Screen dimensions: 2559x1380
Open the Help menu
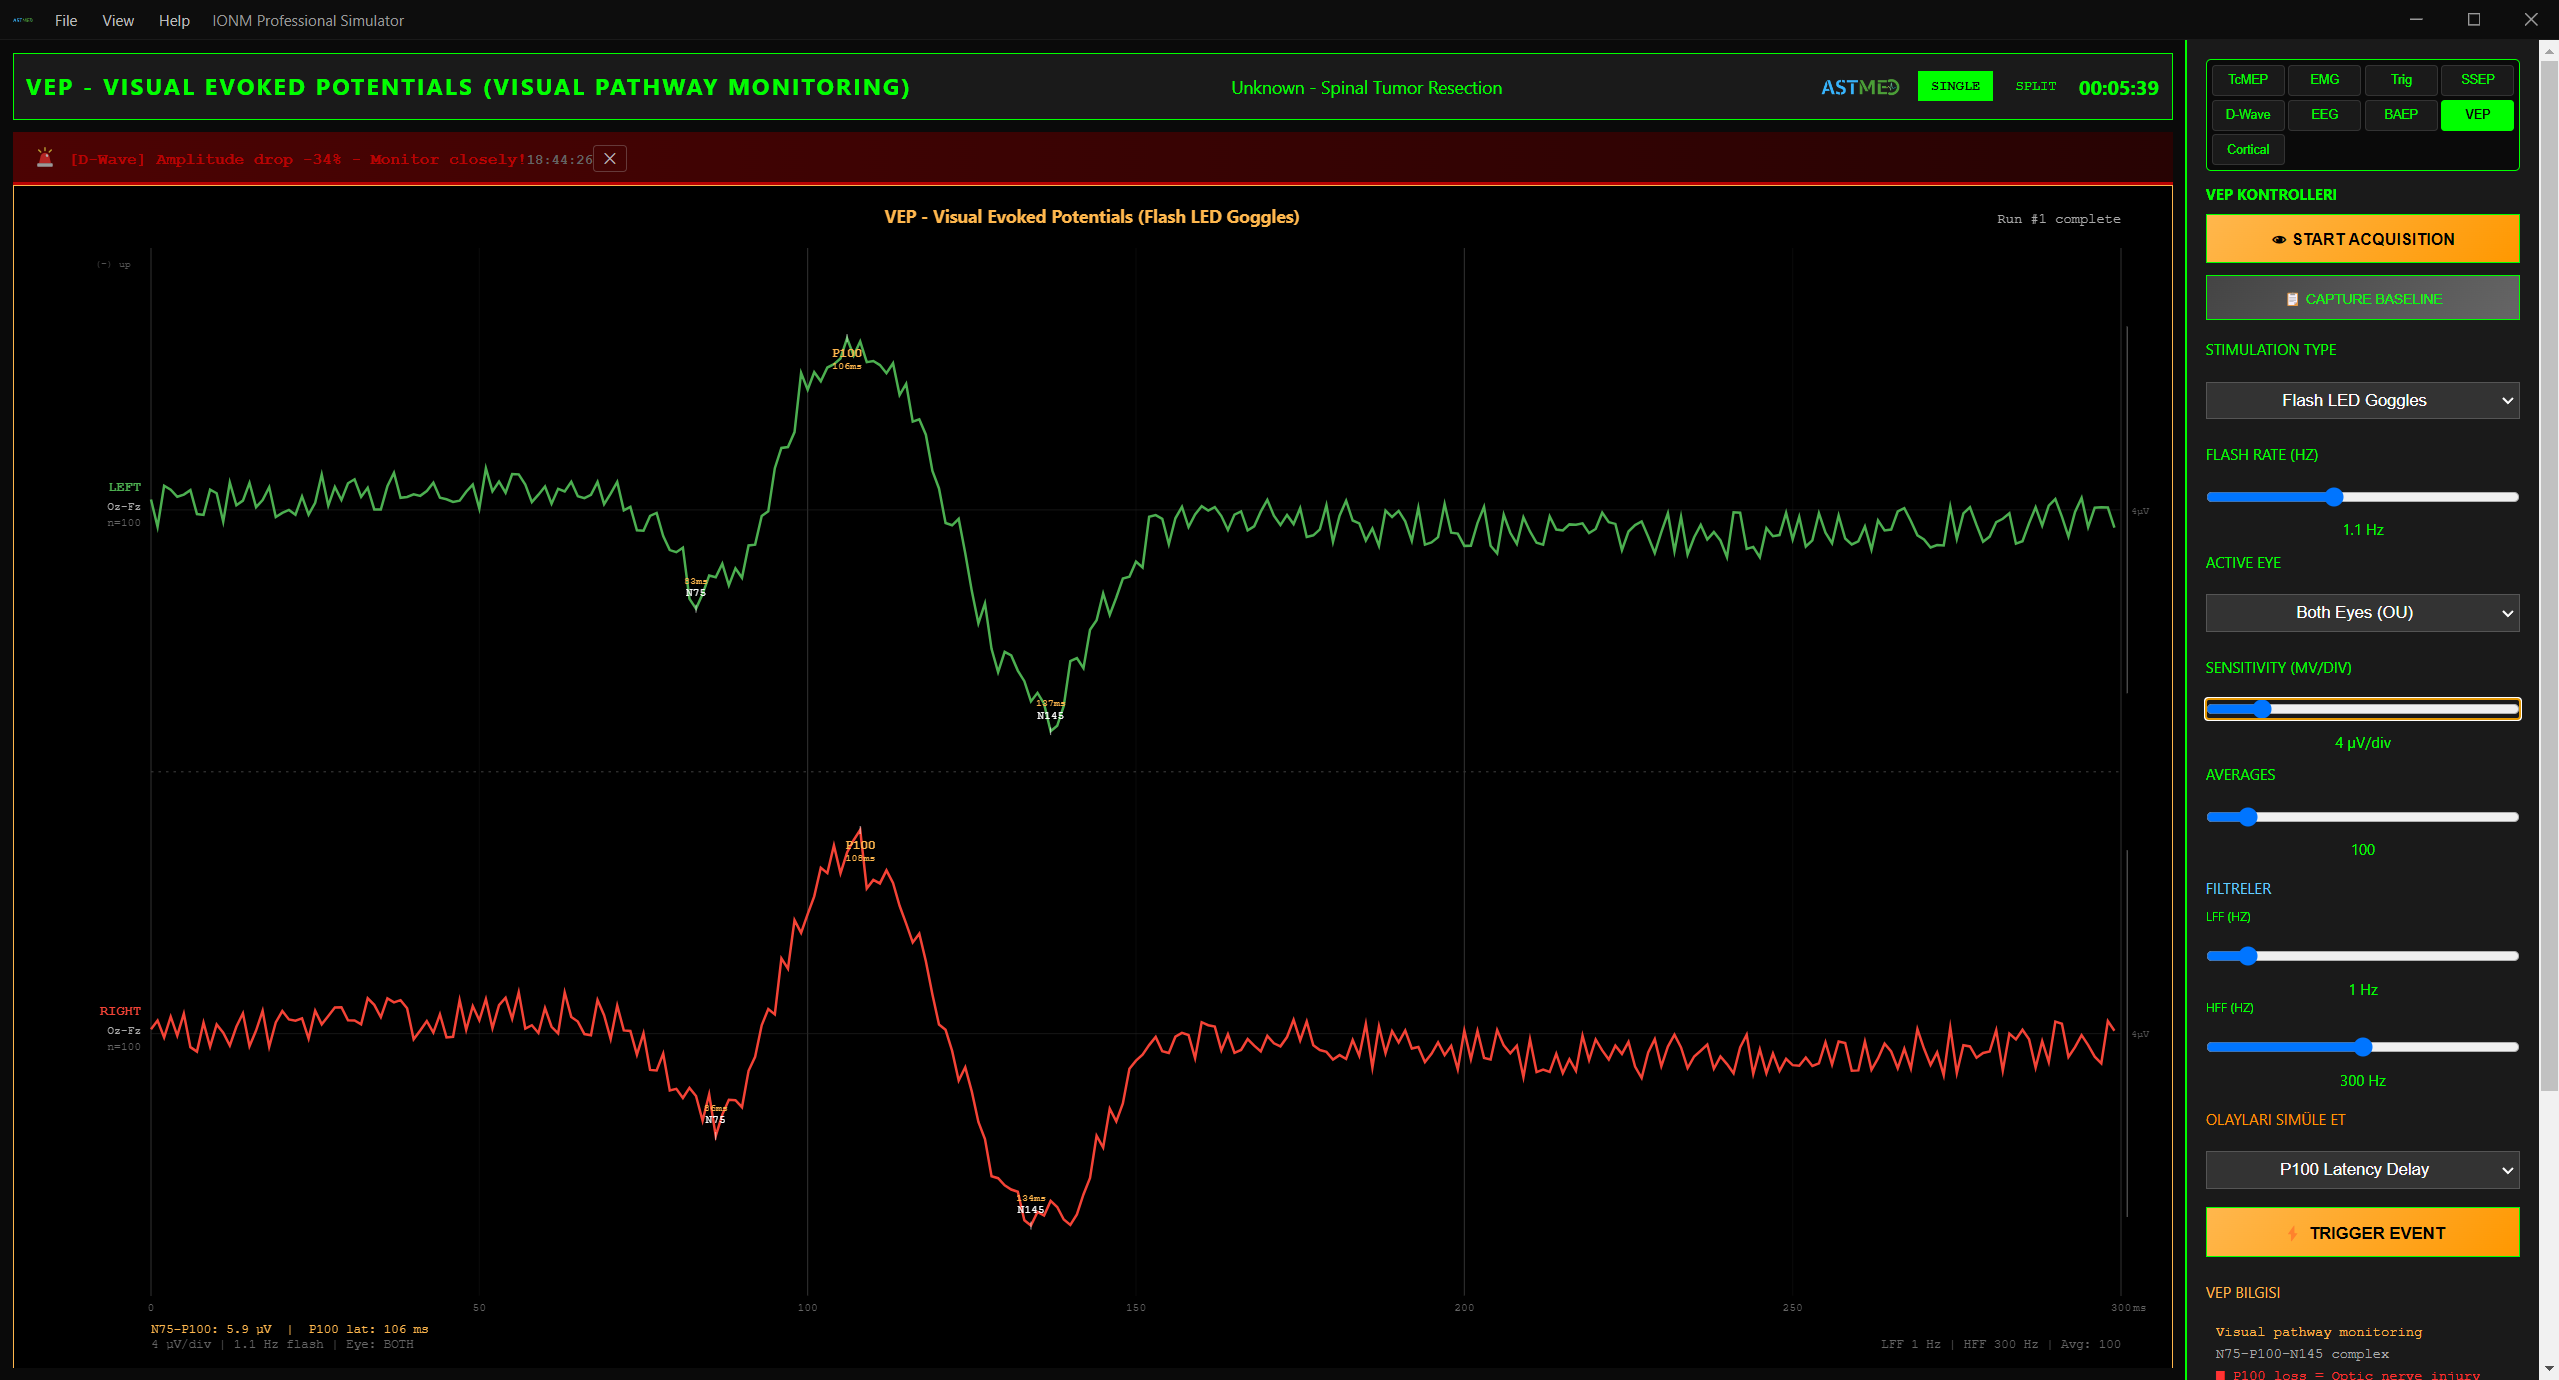click(x=174, y=21)
